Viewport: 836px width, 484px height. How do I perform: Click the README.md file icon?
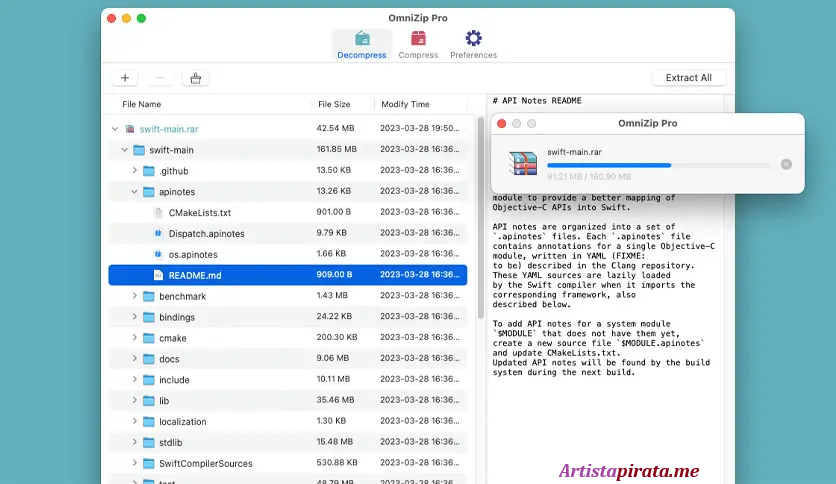click(158, 275)
